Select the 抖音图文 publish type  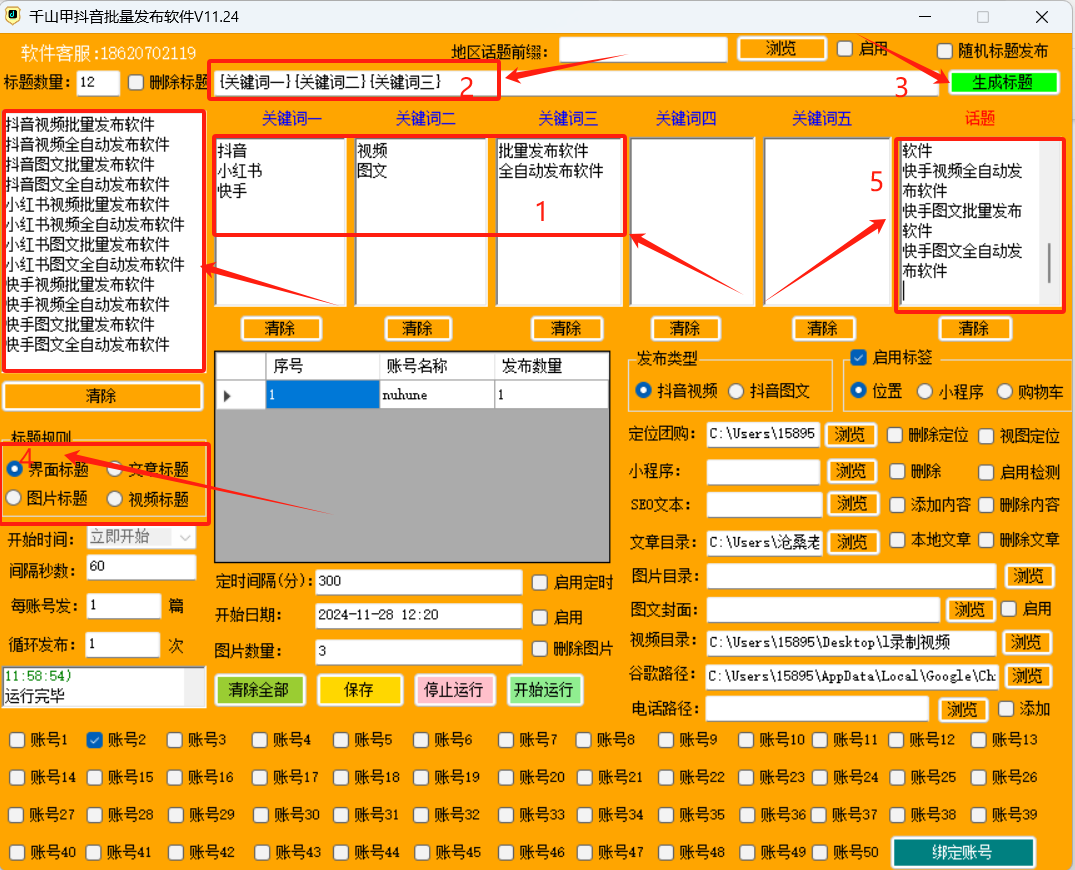(736, 391)
